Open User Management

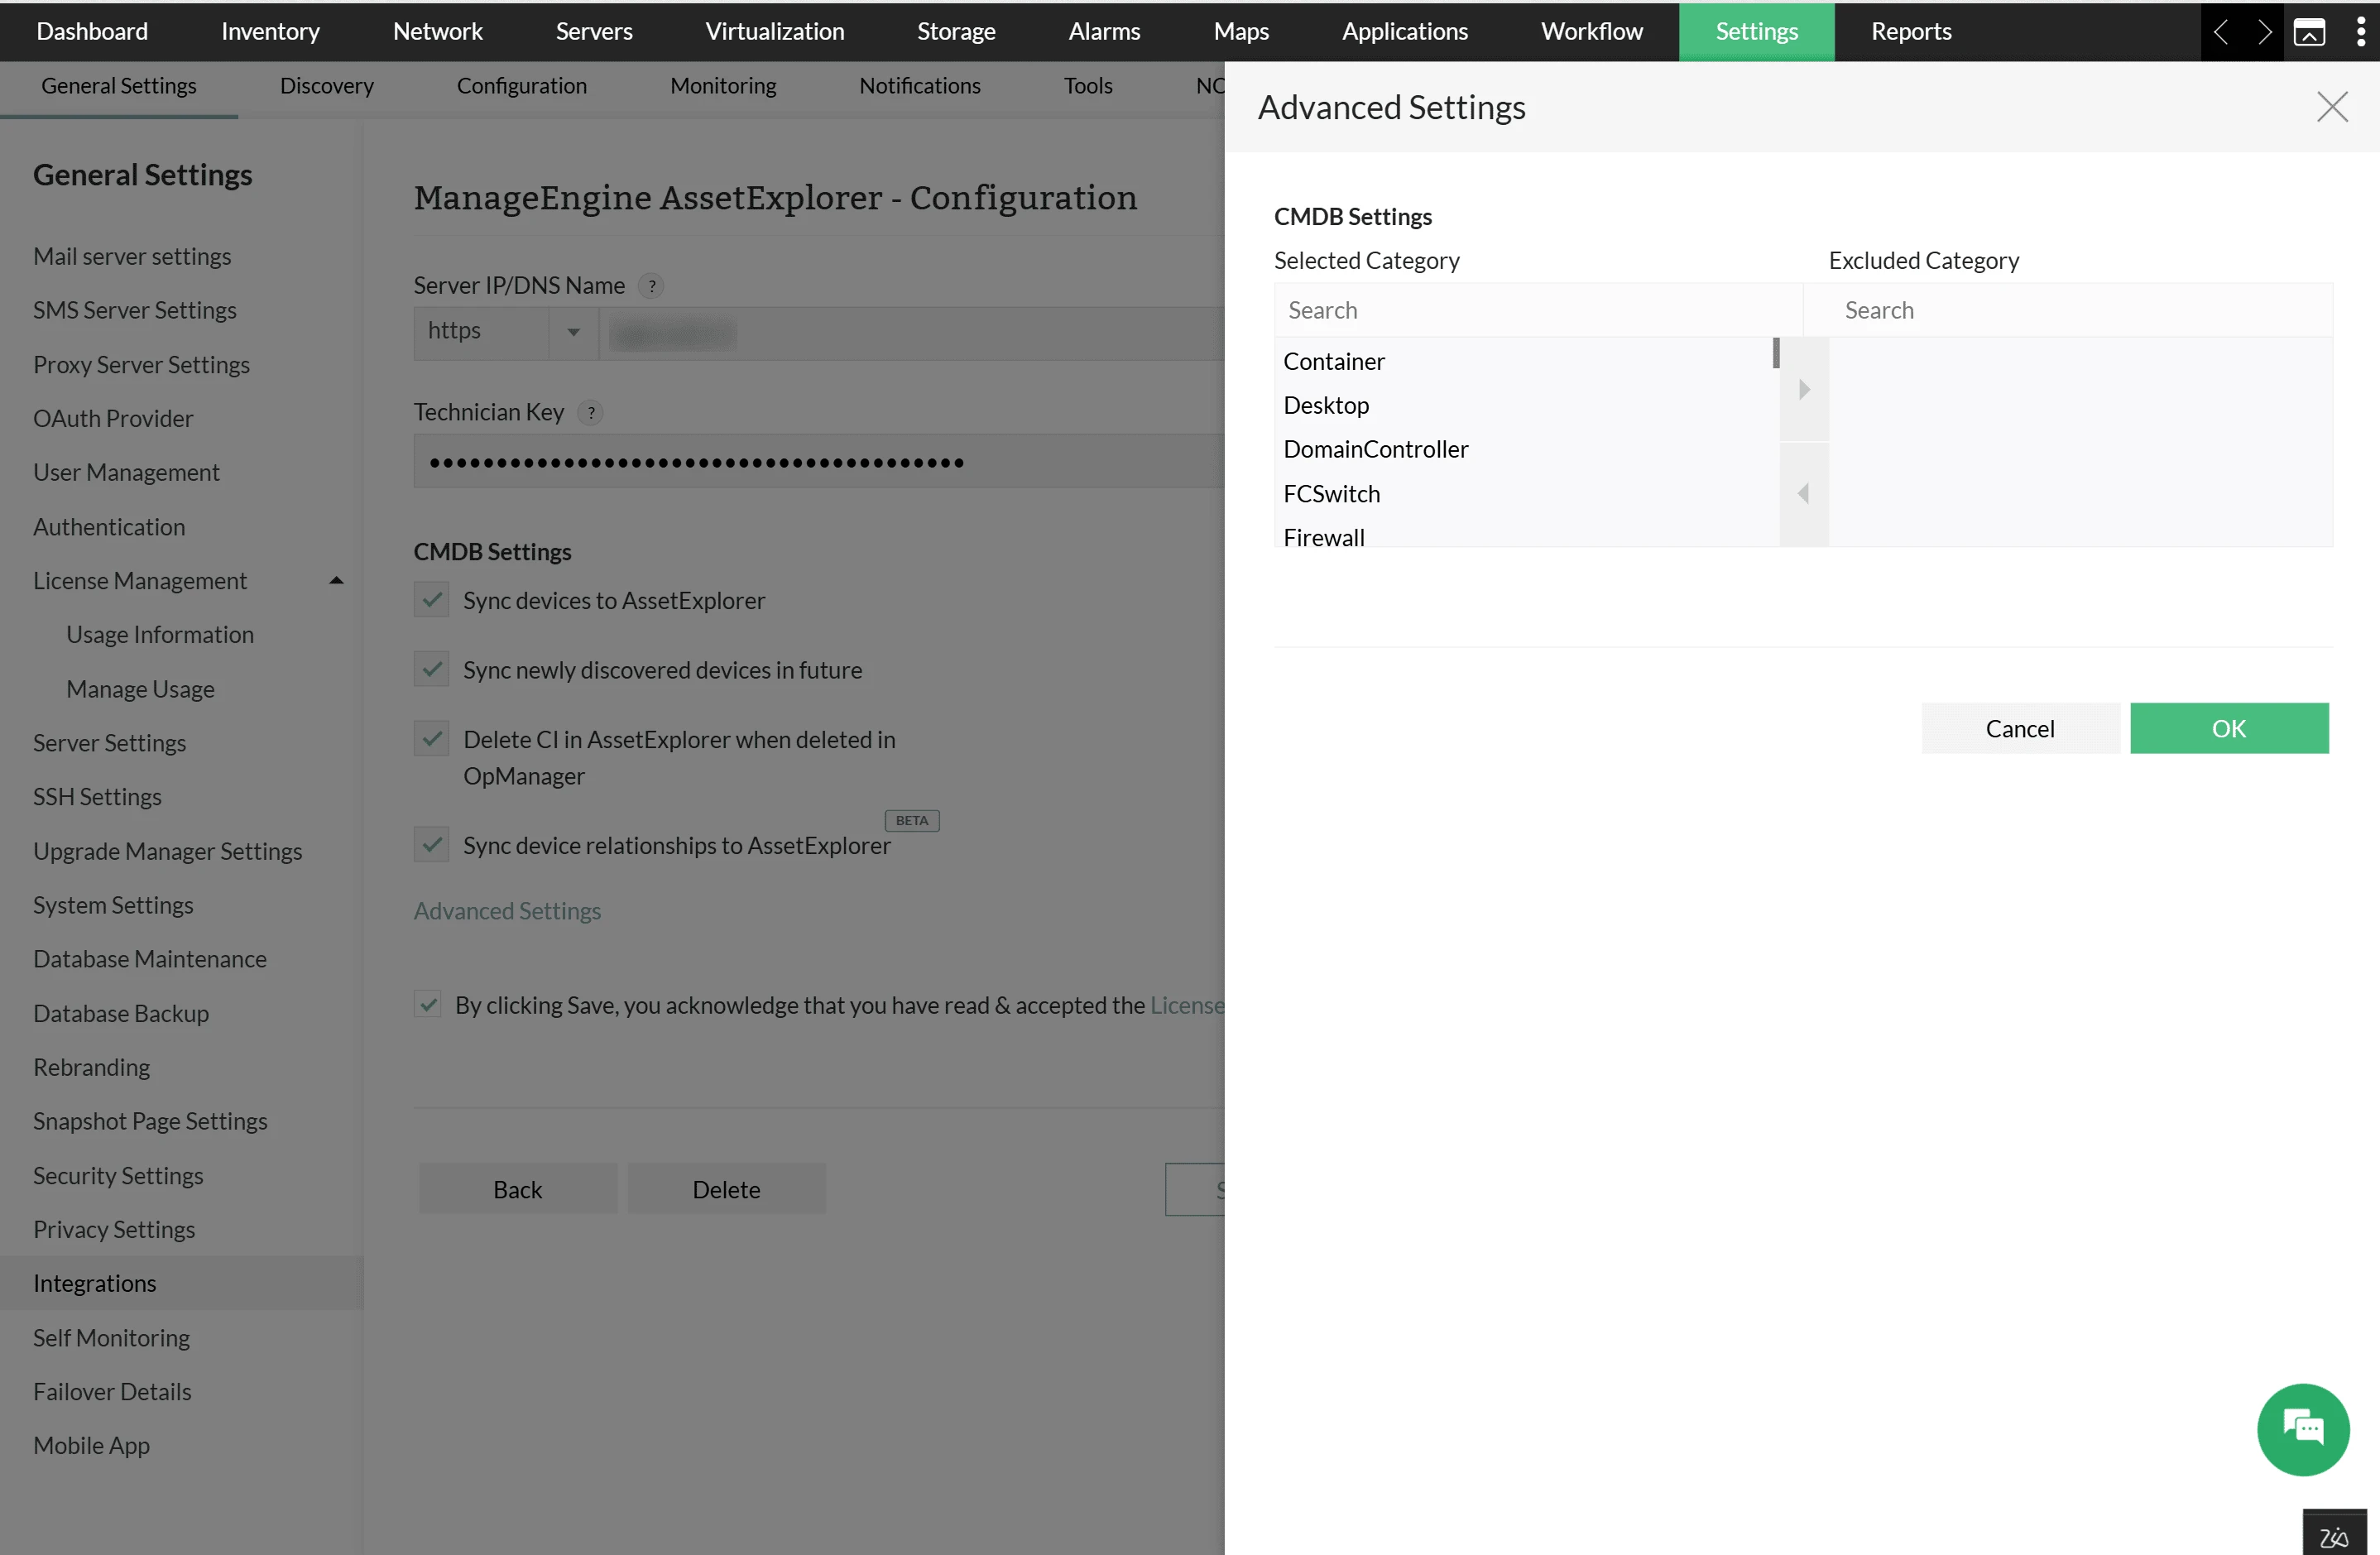(126, 472)
